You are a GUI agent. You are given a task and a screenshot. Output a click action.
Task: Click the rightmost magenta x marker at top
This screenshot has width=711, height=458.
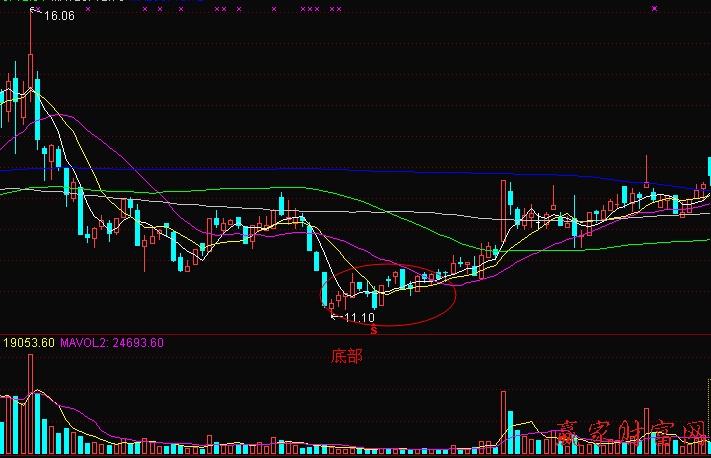click(x=655, y=8)
